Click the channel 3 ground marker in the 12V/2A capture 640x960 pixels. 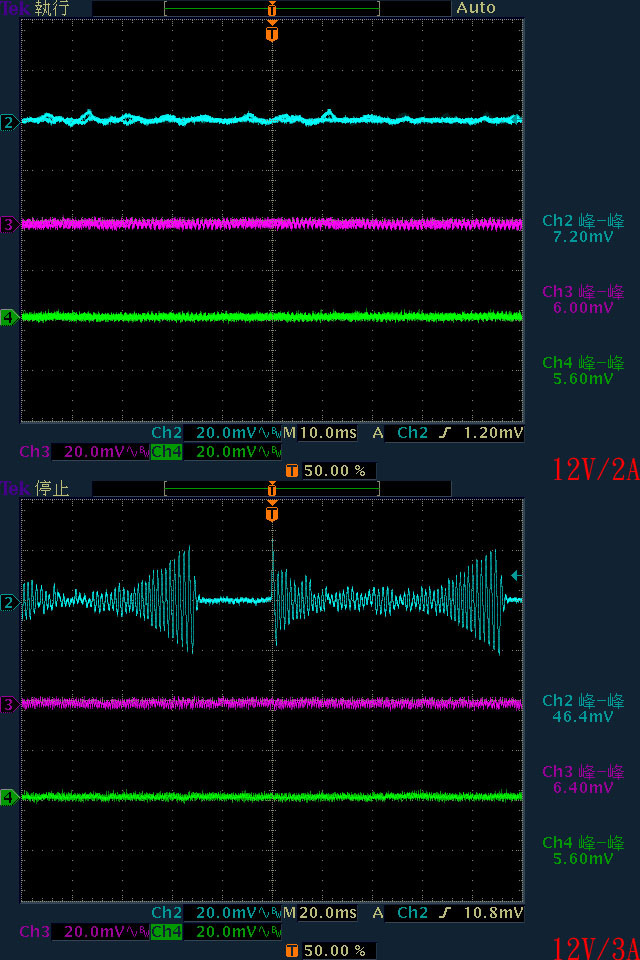point(9,225)
